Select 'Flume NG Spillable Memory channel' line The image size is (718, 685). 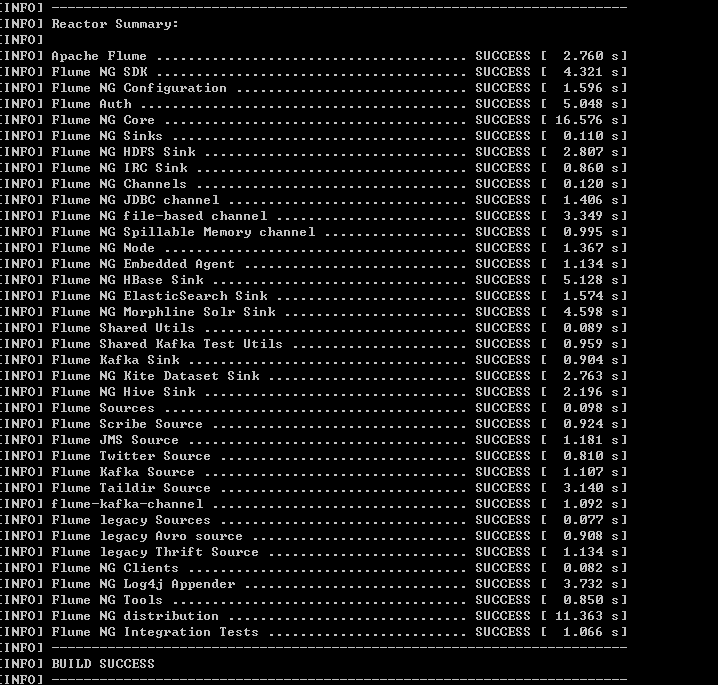point(314,232)
